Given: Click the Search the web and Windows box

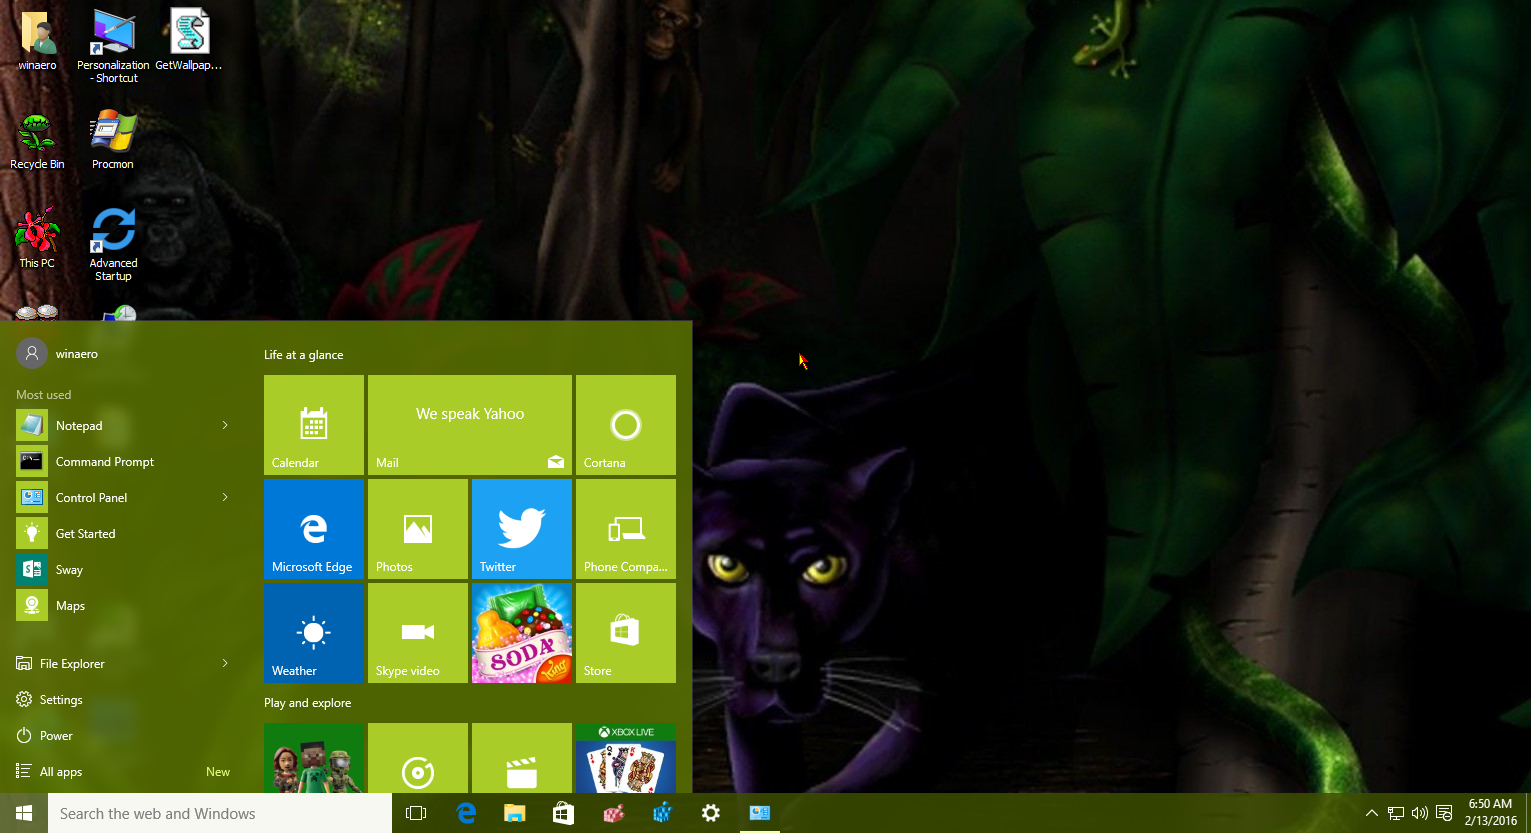Looking at the screenshot, I should [220, 813].
